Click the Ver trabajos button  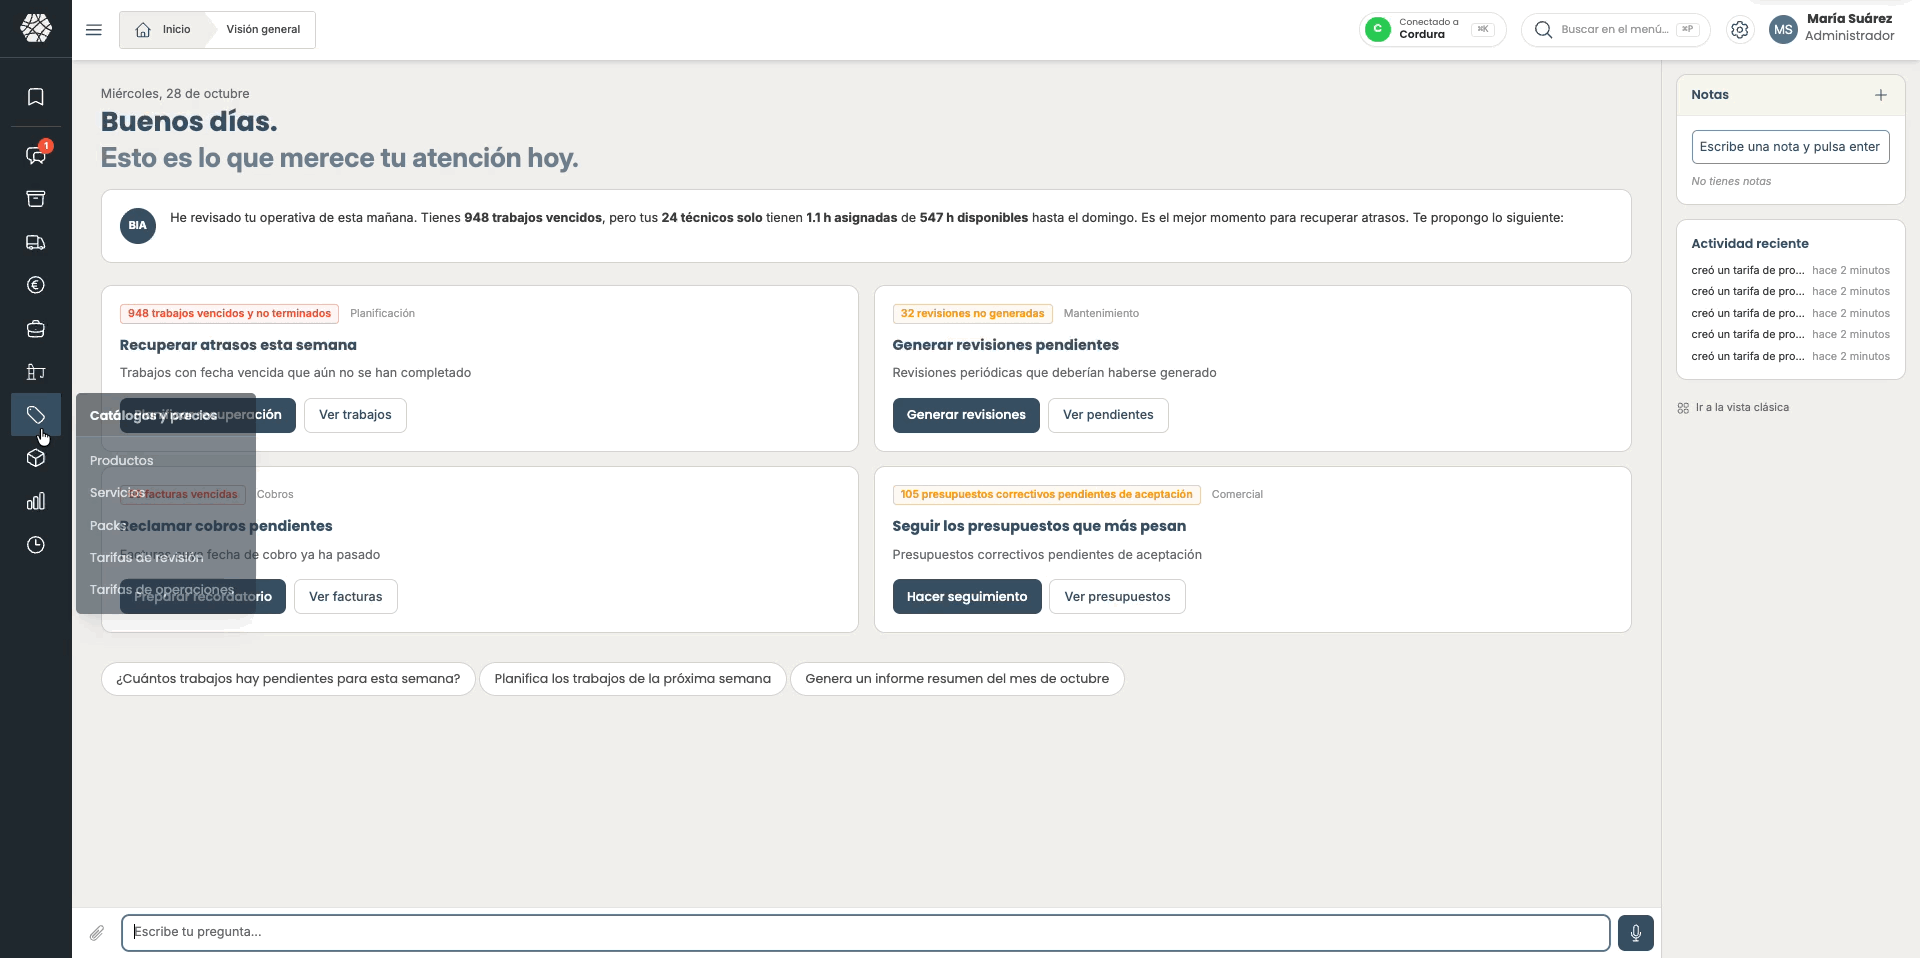click(x=355, y=415)
